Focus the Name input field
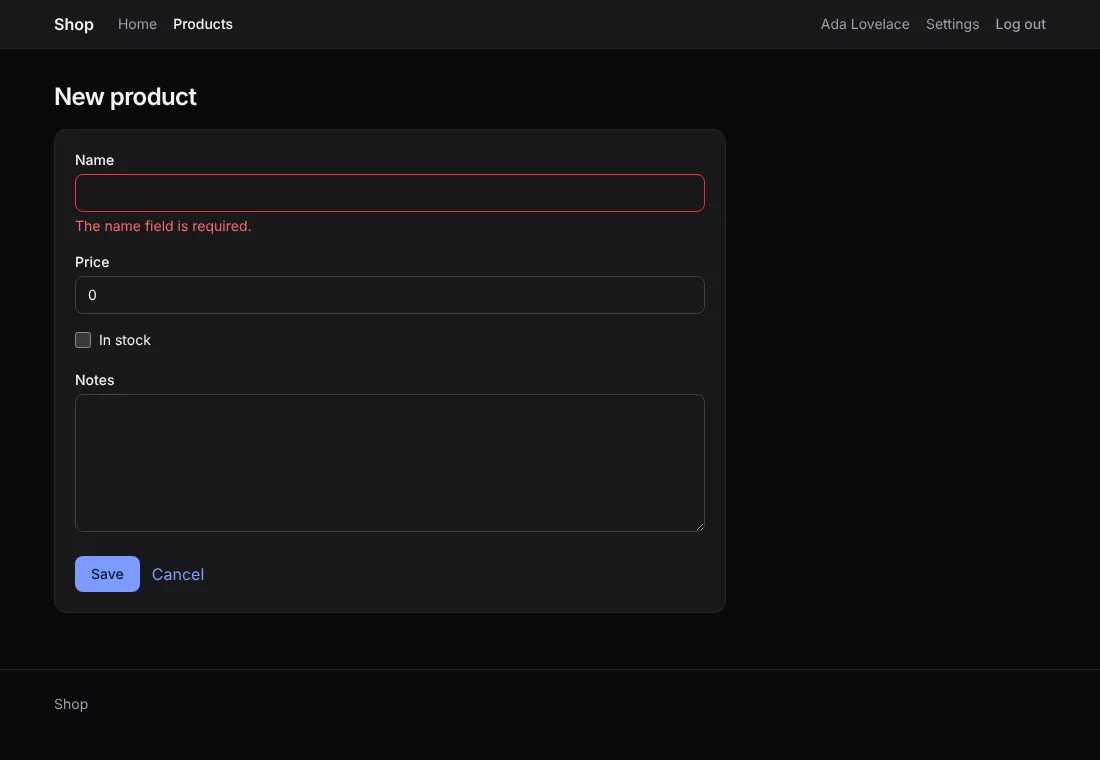1100x760 pixels. pyautogui.click(x=389, y=193)
